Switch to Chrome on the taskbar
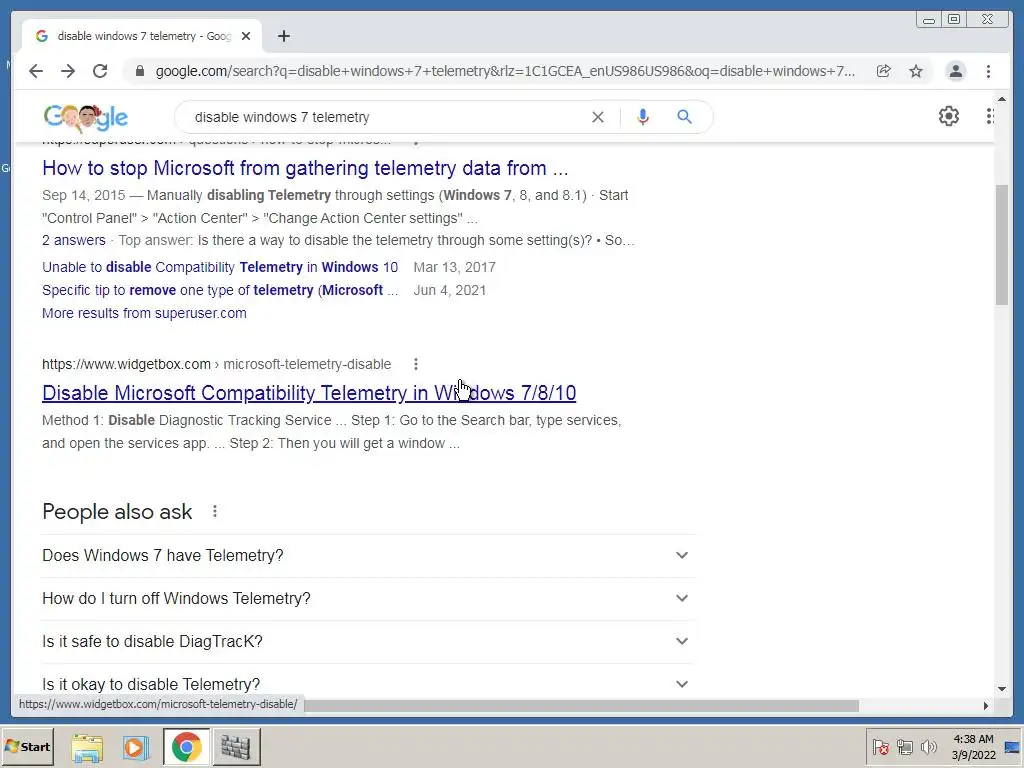This screenshot has width=1024, height=768. 187,747
